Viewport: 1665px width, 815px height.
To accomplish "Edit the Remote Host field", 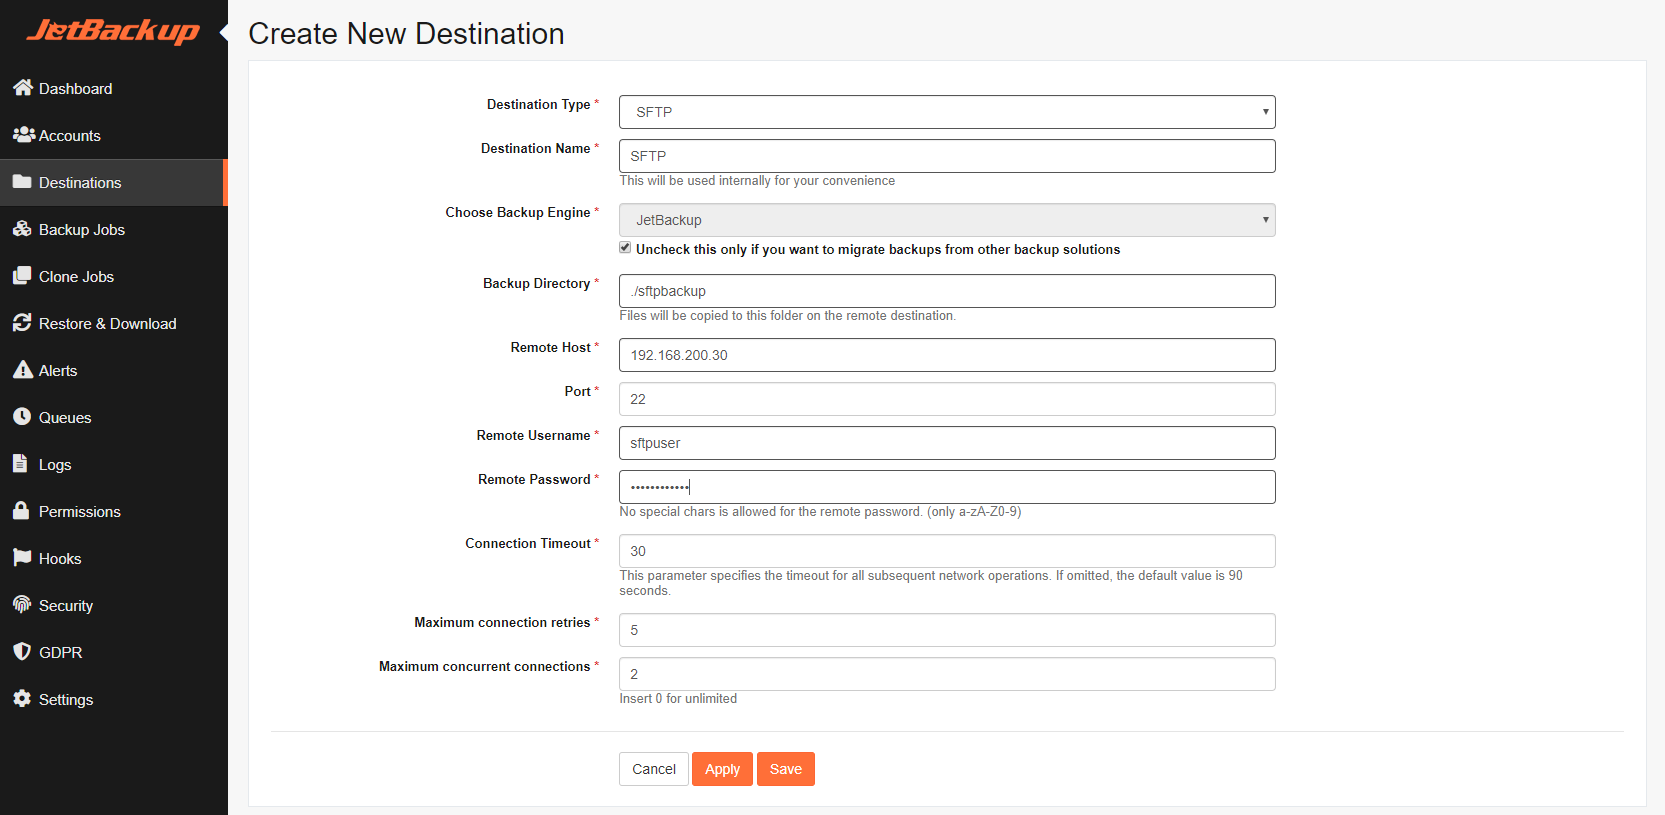I will tap(947, 355).
